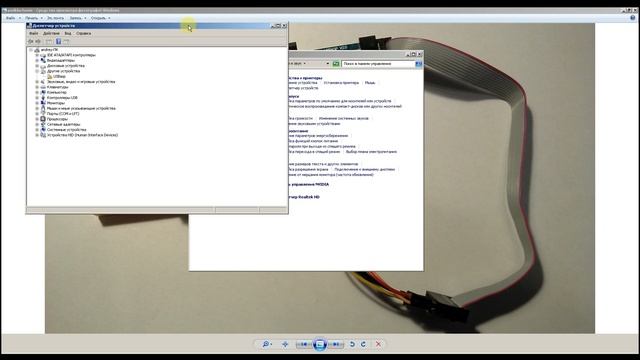The image size is (640, 360).
Task: Click the rightmost Device Manager toolbar icon
Action: pos(66,42)
